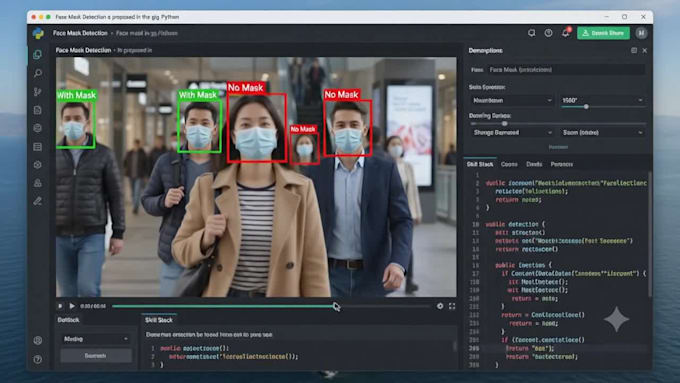Switch to the Coons tab
The image size is (680, 383).
(509, 164)
